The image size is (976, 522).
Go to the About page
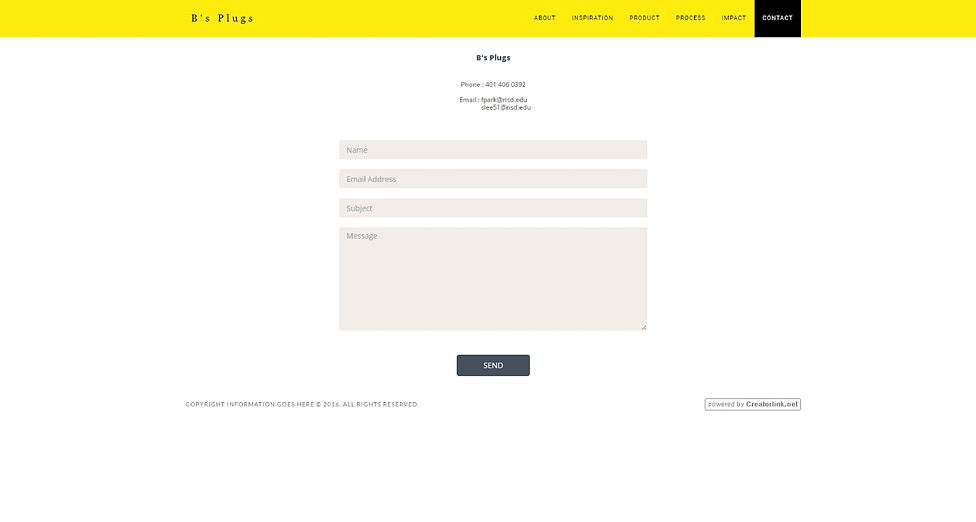click(545, 18)
